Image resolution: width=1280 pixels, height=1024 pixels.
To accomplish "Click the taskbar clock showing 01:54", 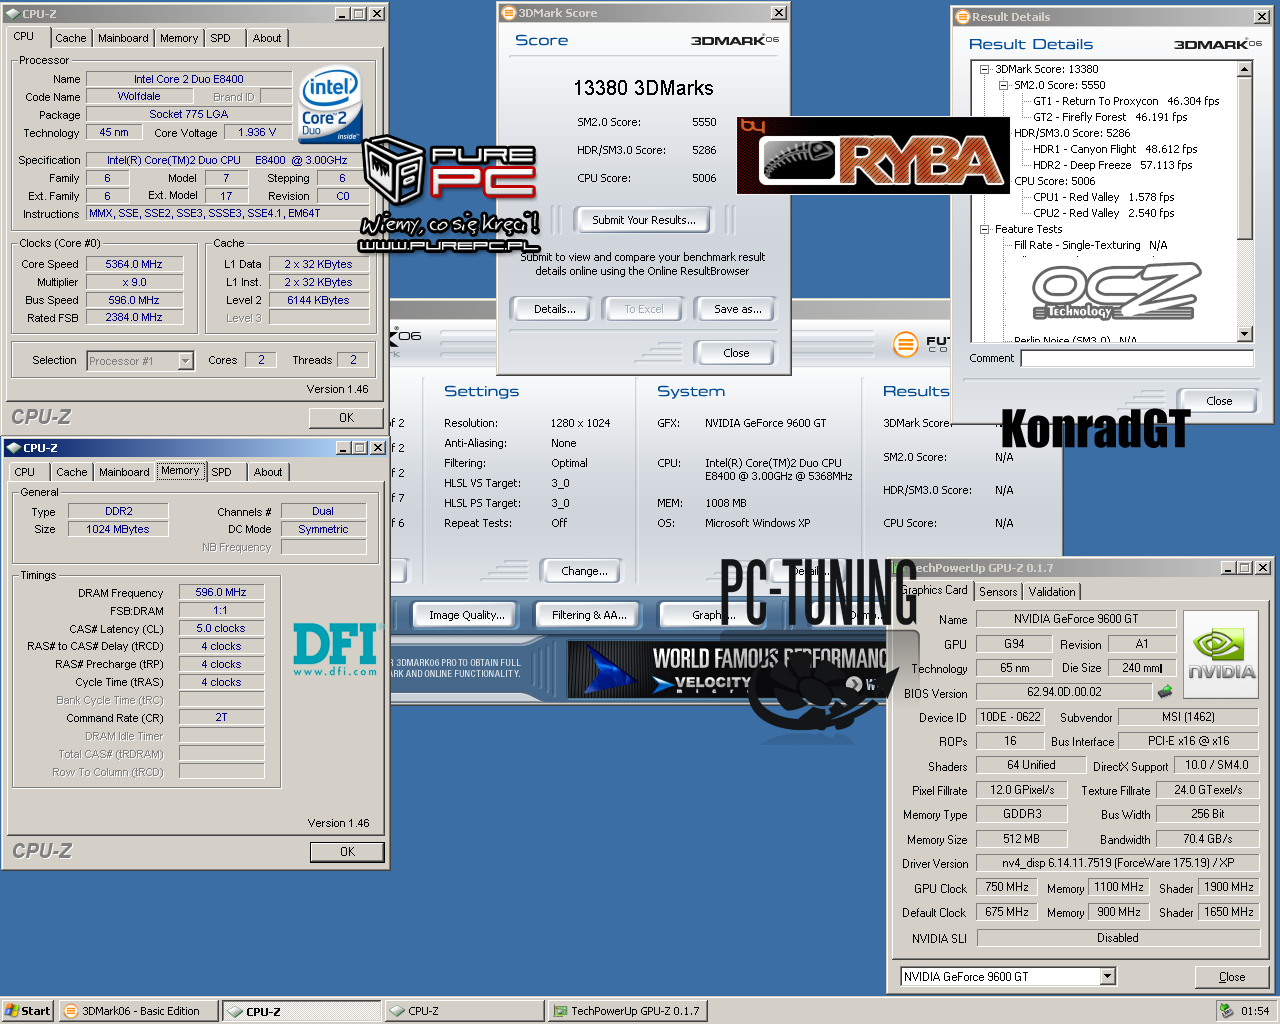I will tap(1255, 1011).
